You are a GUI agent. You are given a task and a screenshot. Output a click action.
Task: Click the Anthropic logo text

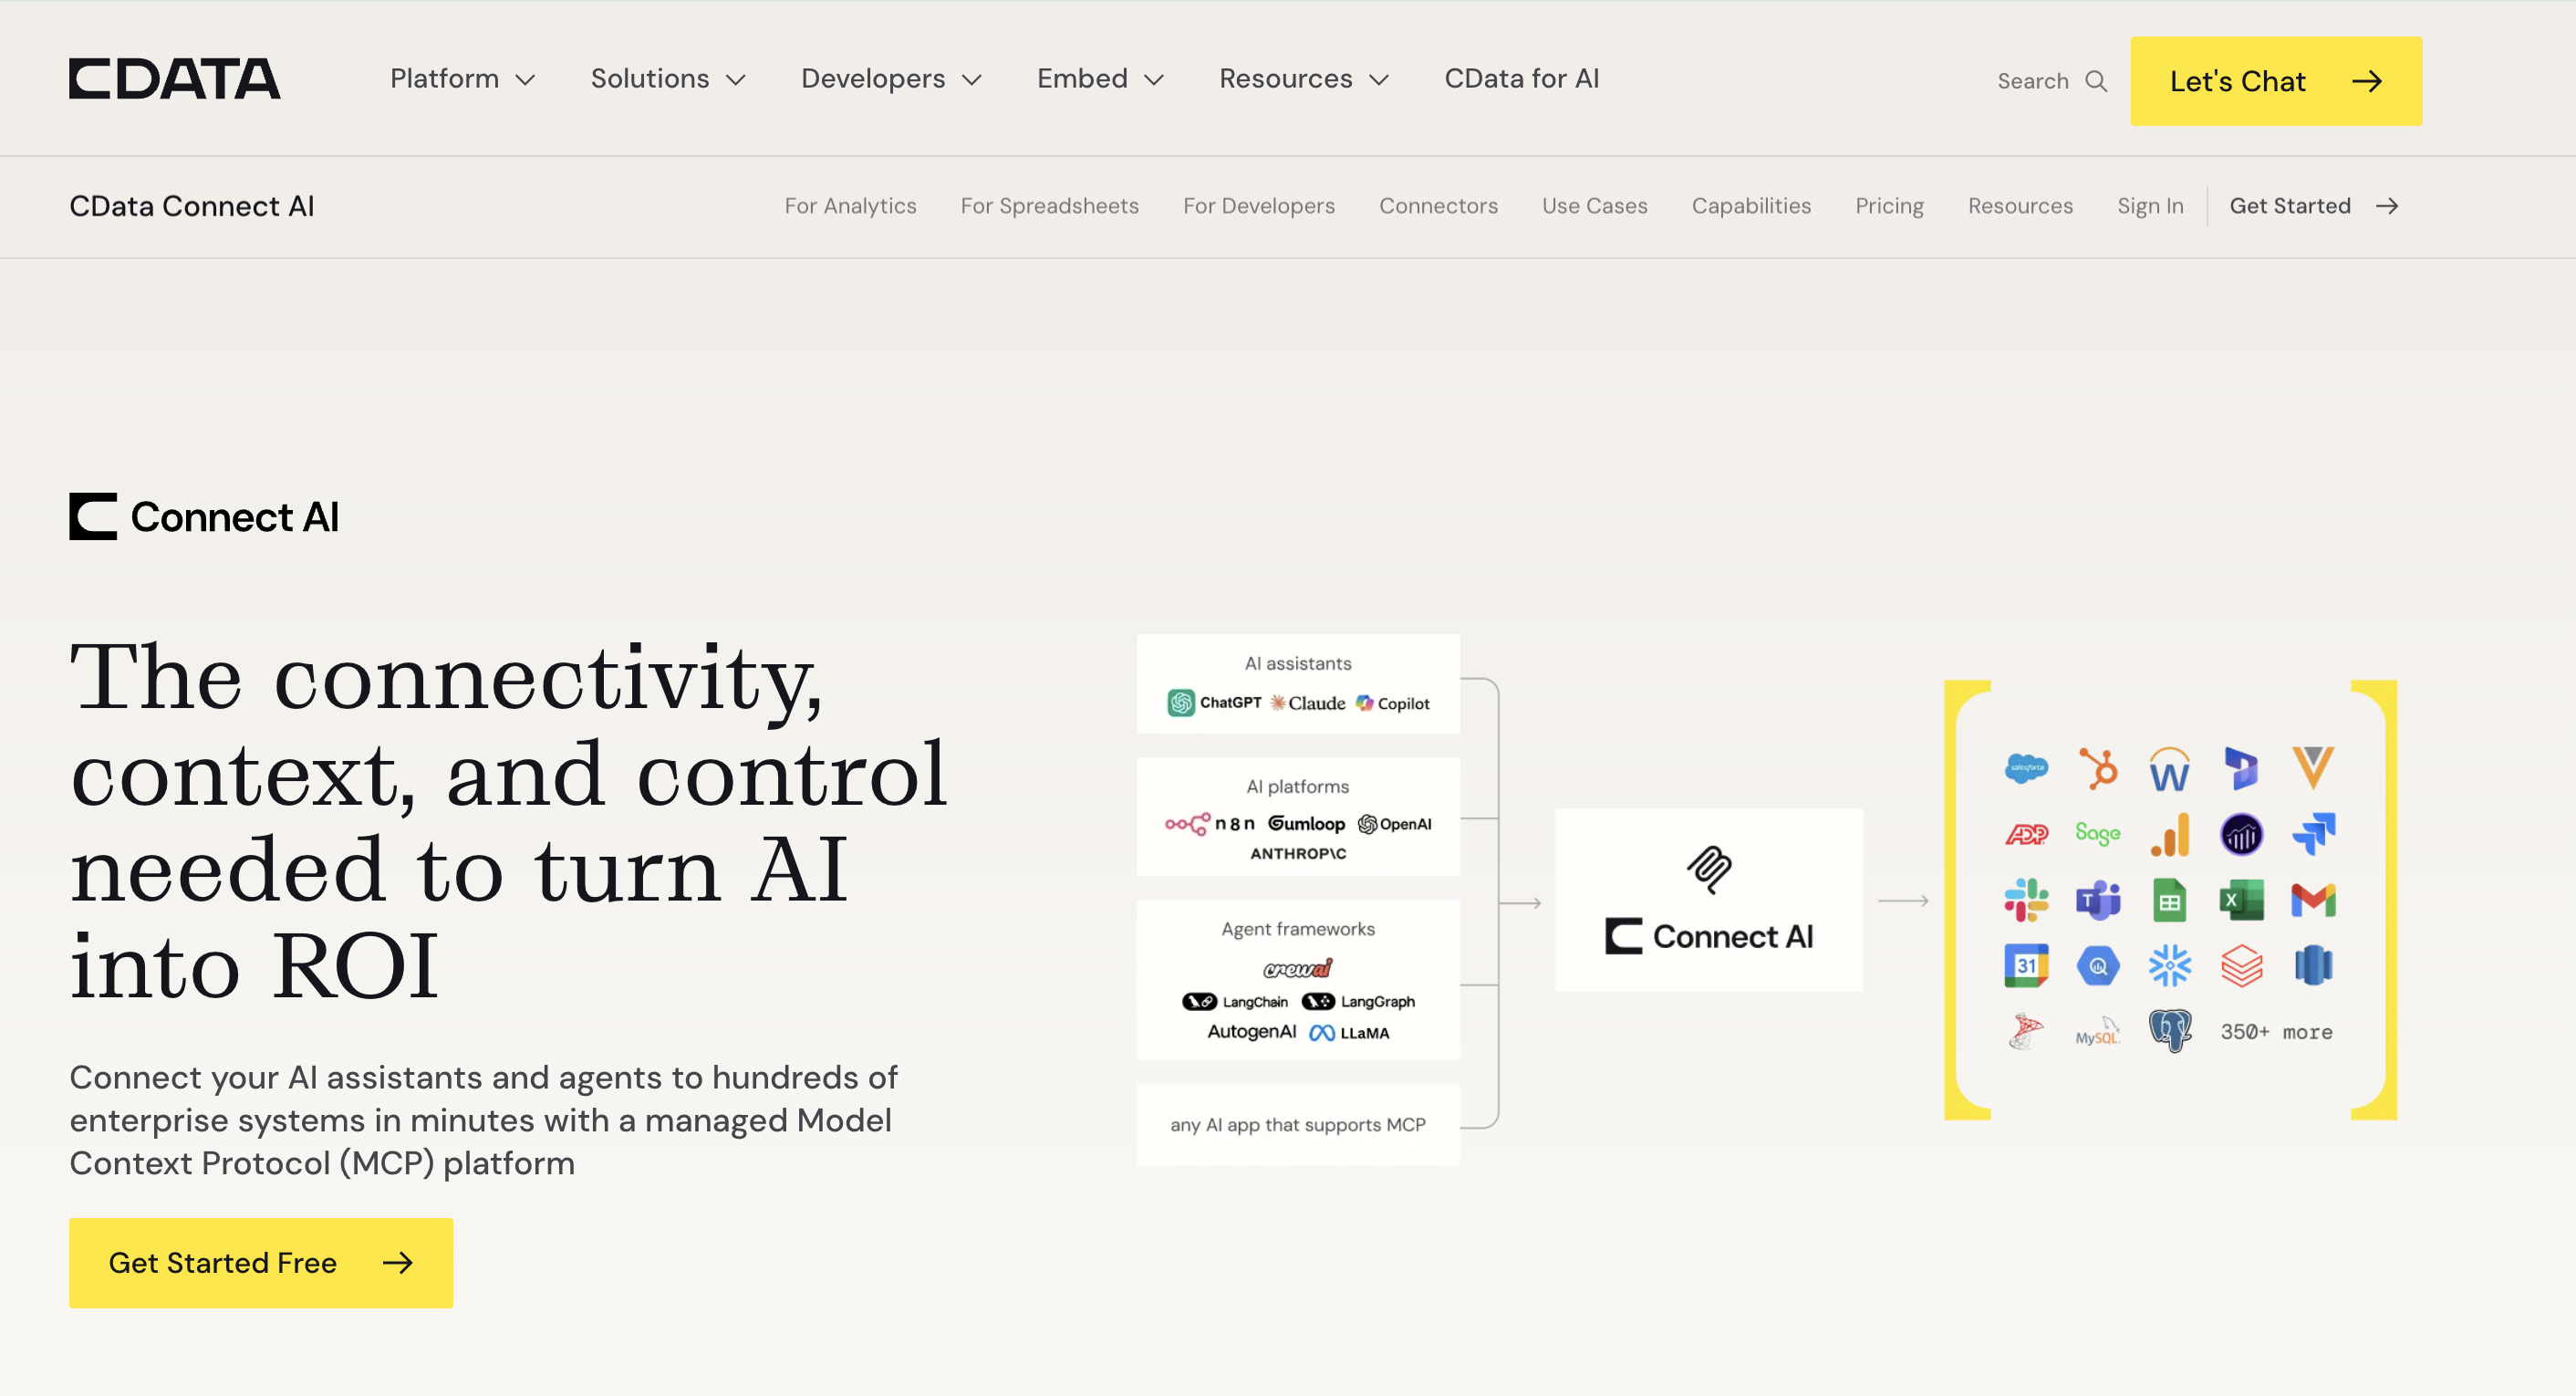[1298, 854]
